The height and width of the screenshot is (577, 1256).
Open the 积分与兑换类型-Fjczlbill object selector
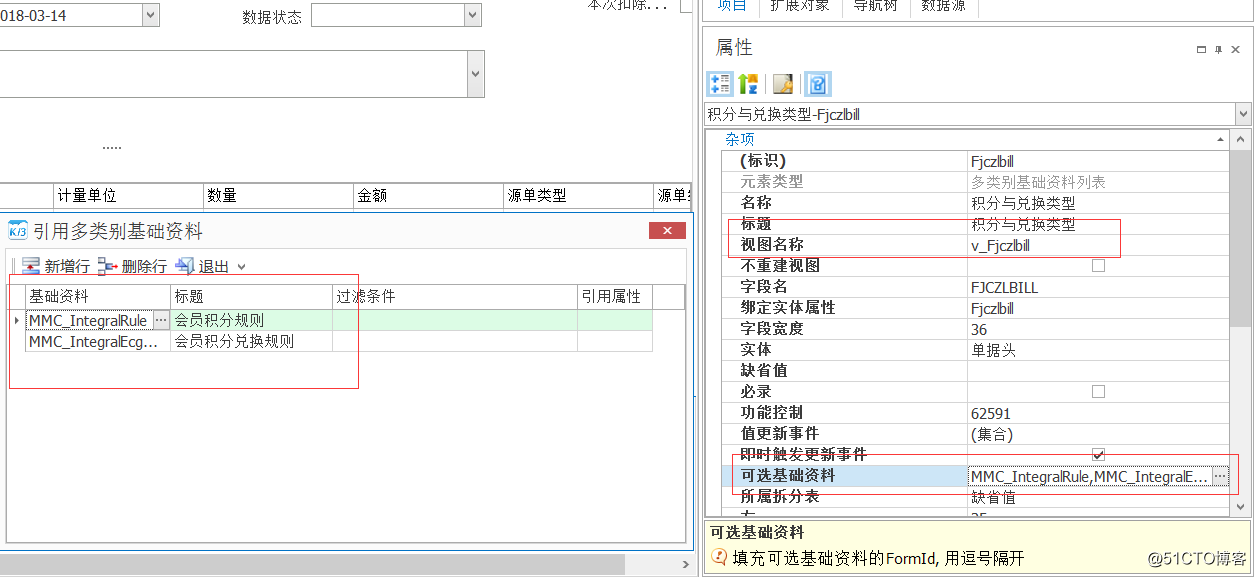pyautogui.click(x=1243, y=114)
